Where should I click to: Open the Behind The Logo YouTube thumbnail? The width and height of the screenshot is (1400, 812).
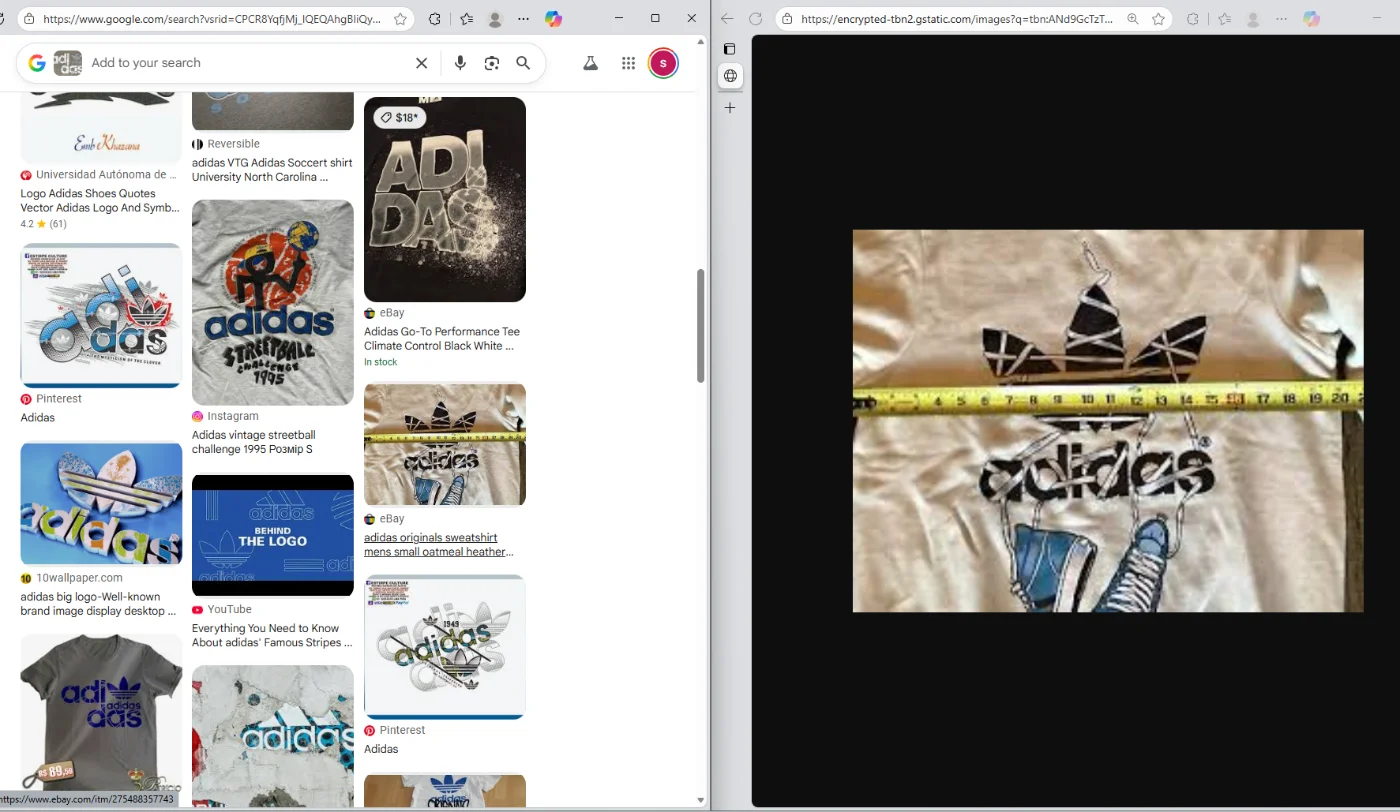(x=272, y=535)
